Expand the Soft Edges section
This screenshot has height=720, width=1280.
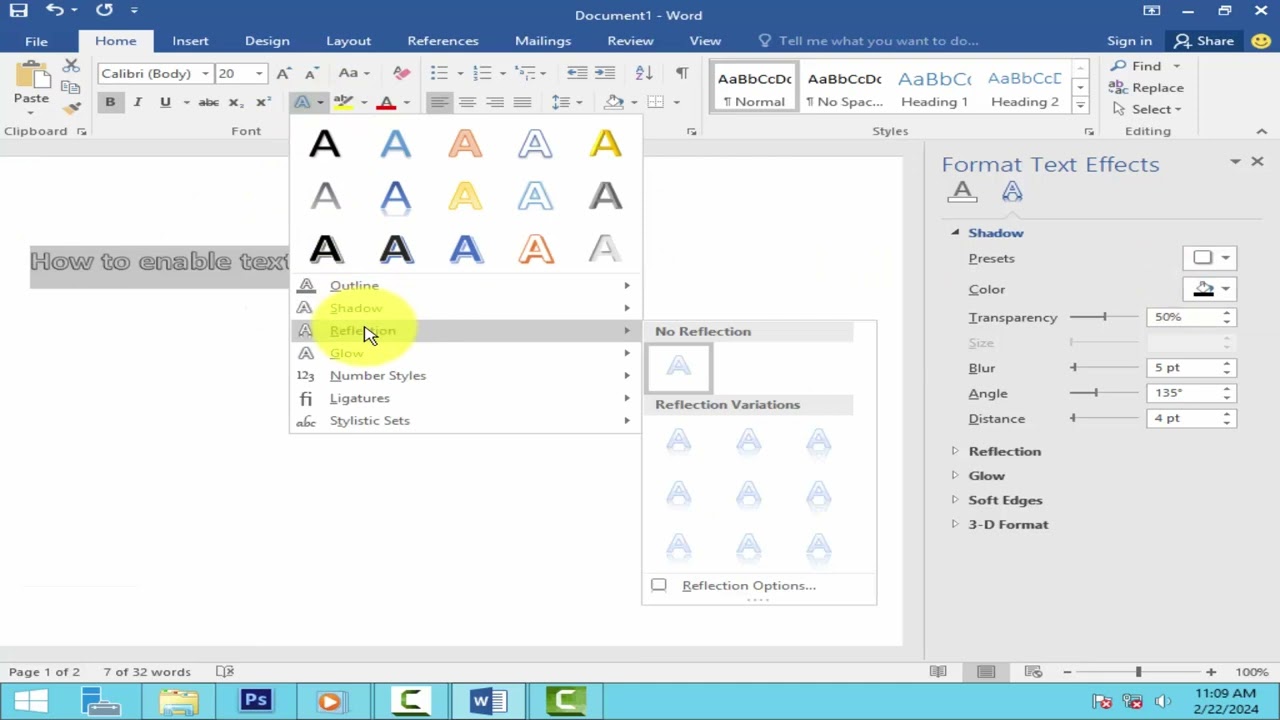(x=955, y=500)
